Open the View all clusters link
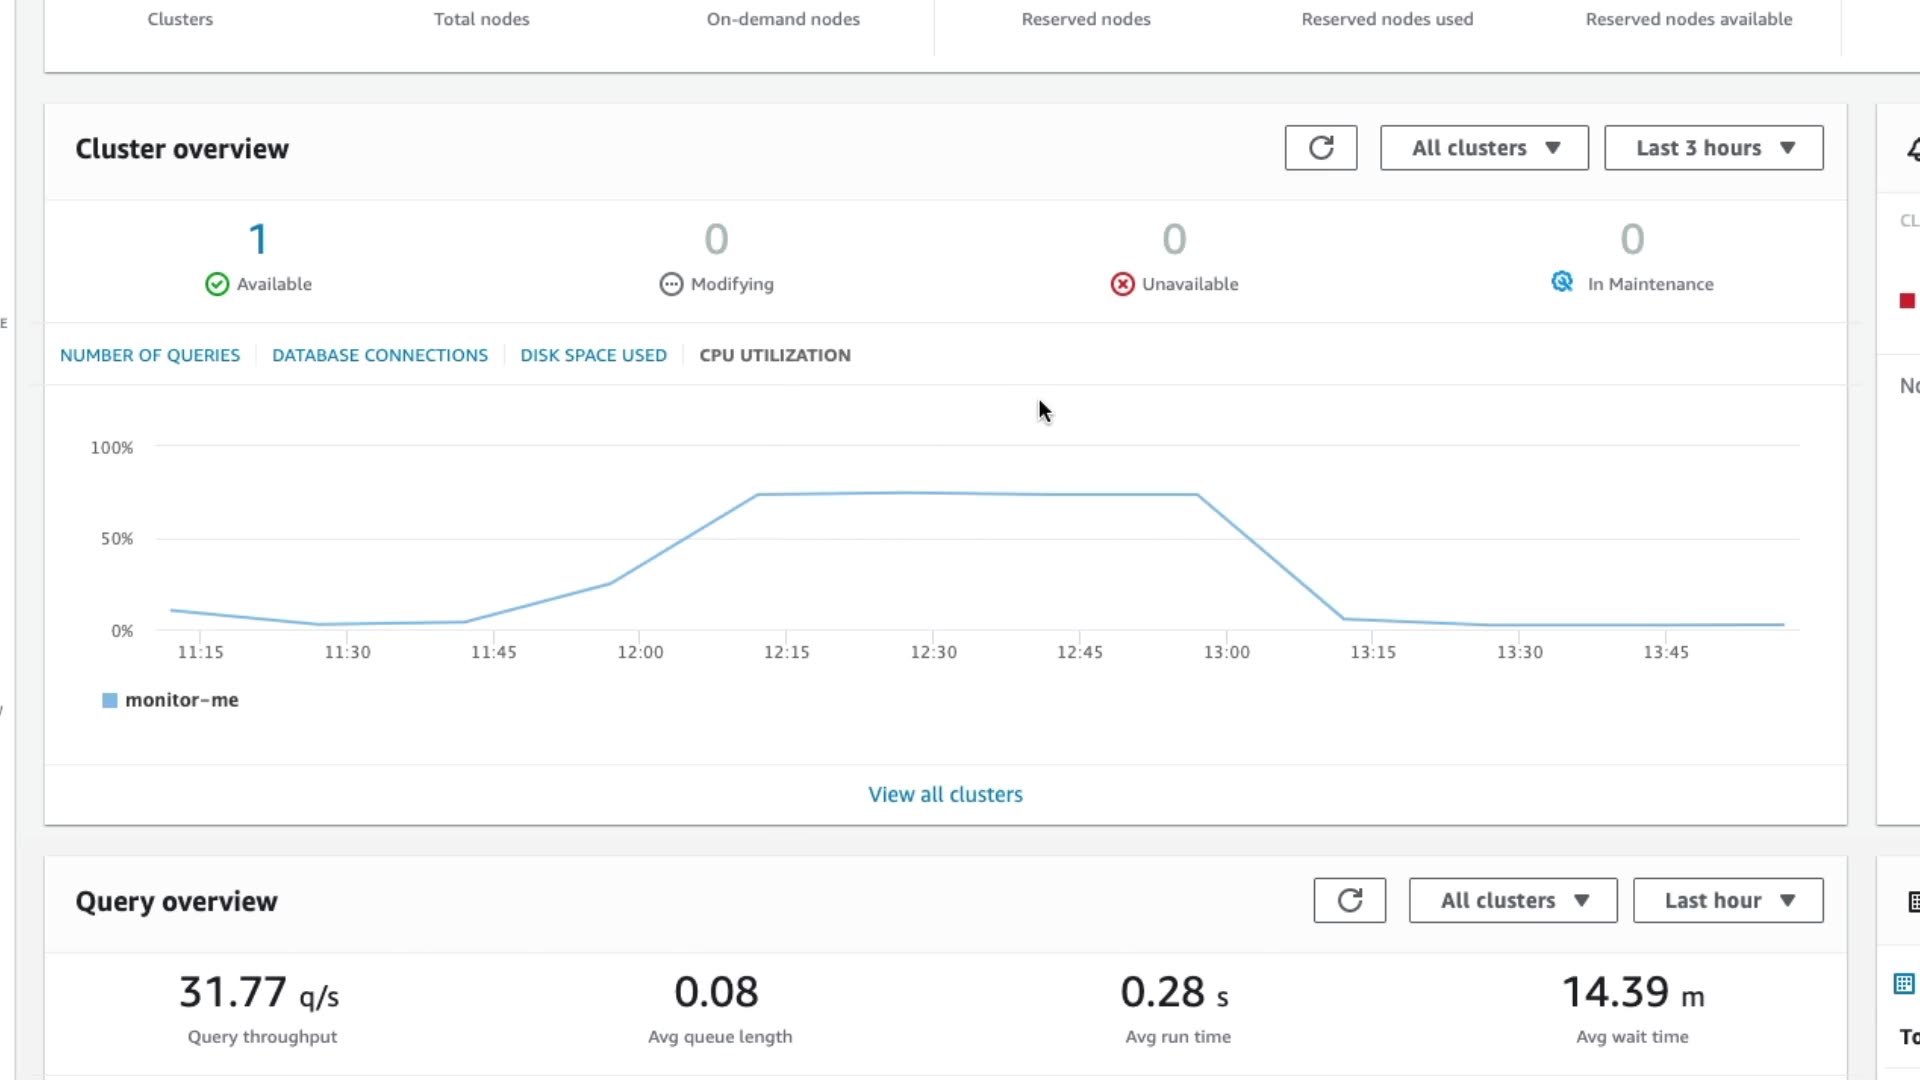Screen dimensions: 1920x1080 945,794
